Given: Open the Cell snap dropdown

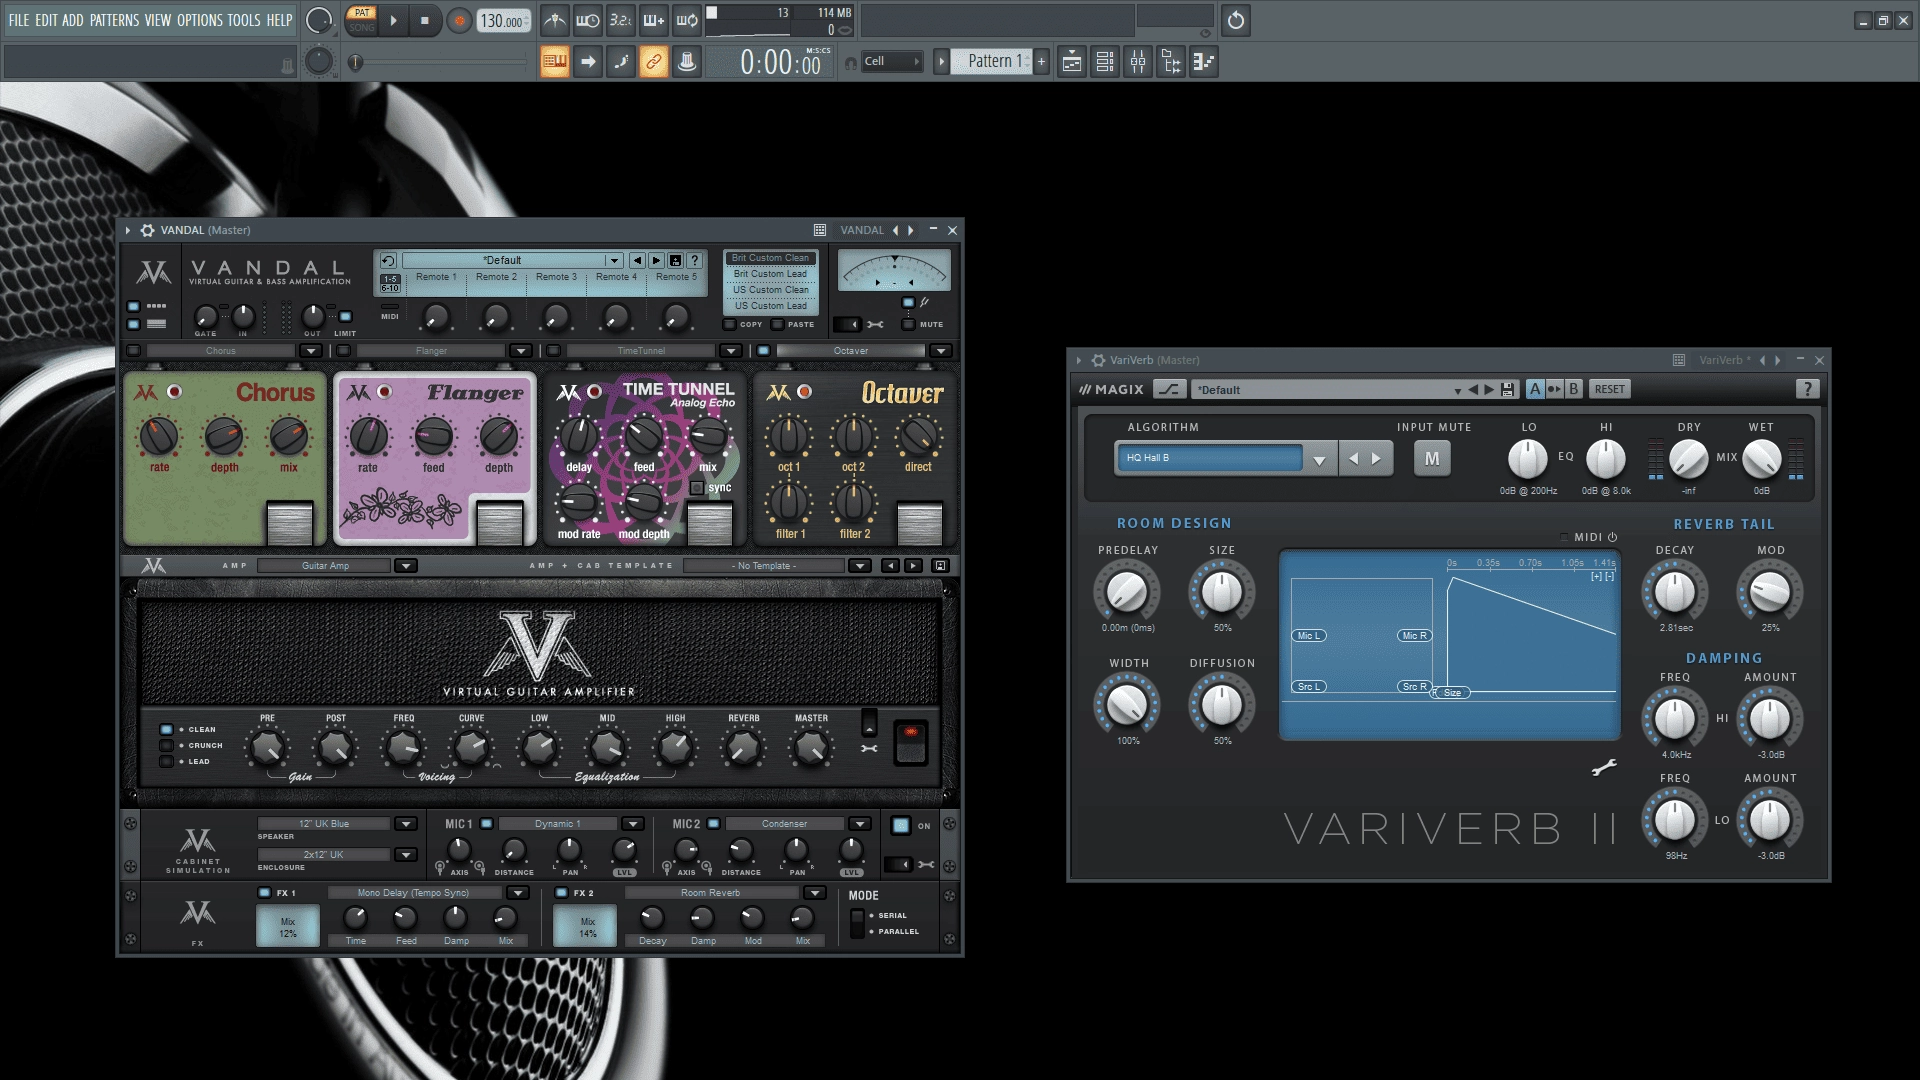Looking at the screenshot, I should tap(892, 62).
